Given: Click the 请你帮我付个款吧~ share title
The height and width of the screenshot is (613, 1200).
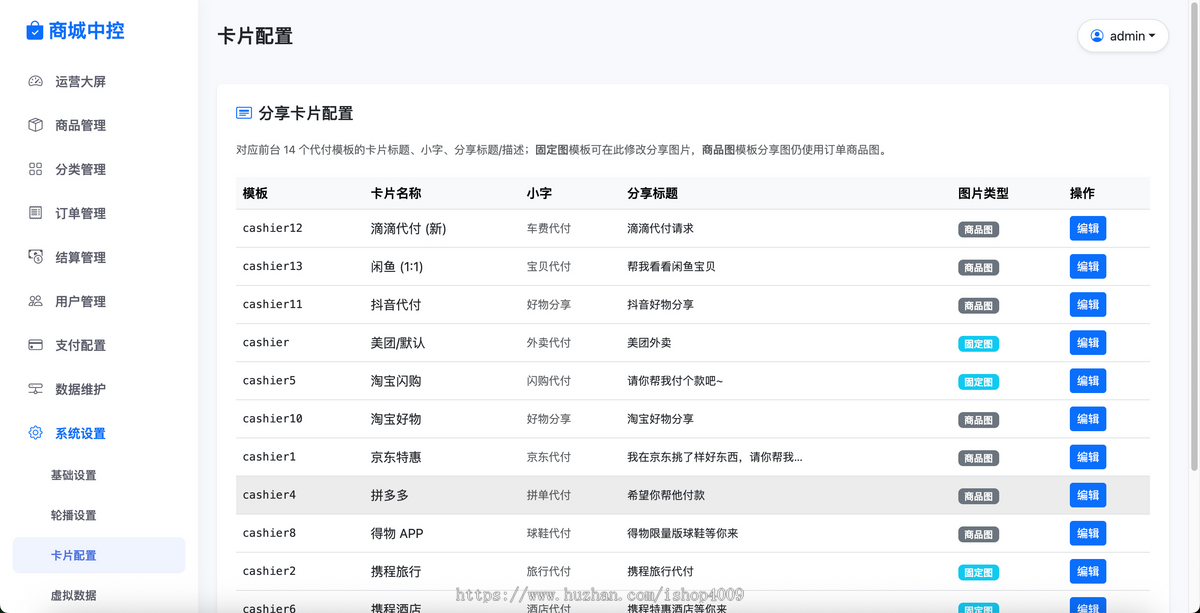Looking at the screenshot, I should coord(675,381).
